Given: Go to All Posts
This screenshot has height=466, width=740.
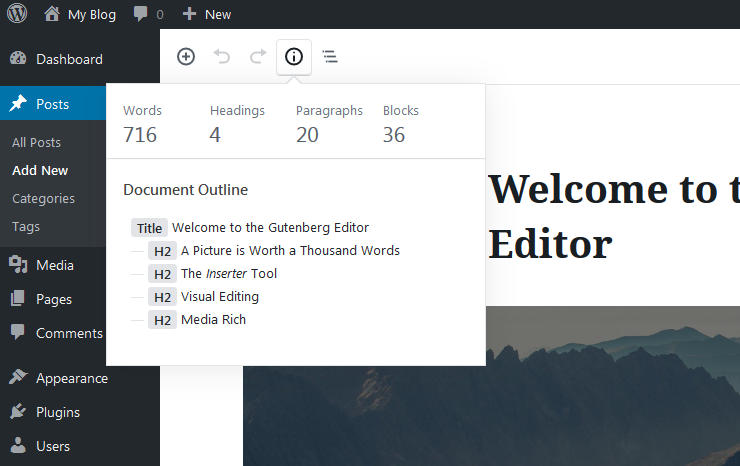Looking at the screenshot, I should click(x=36, y=143).
